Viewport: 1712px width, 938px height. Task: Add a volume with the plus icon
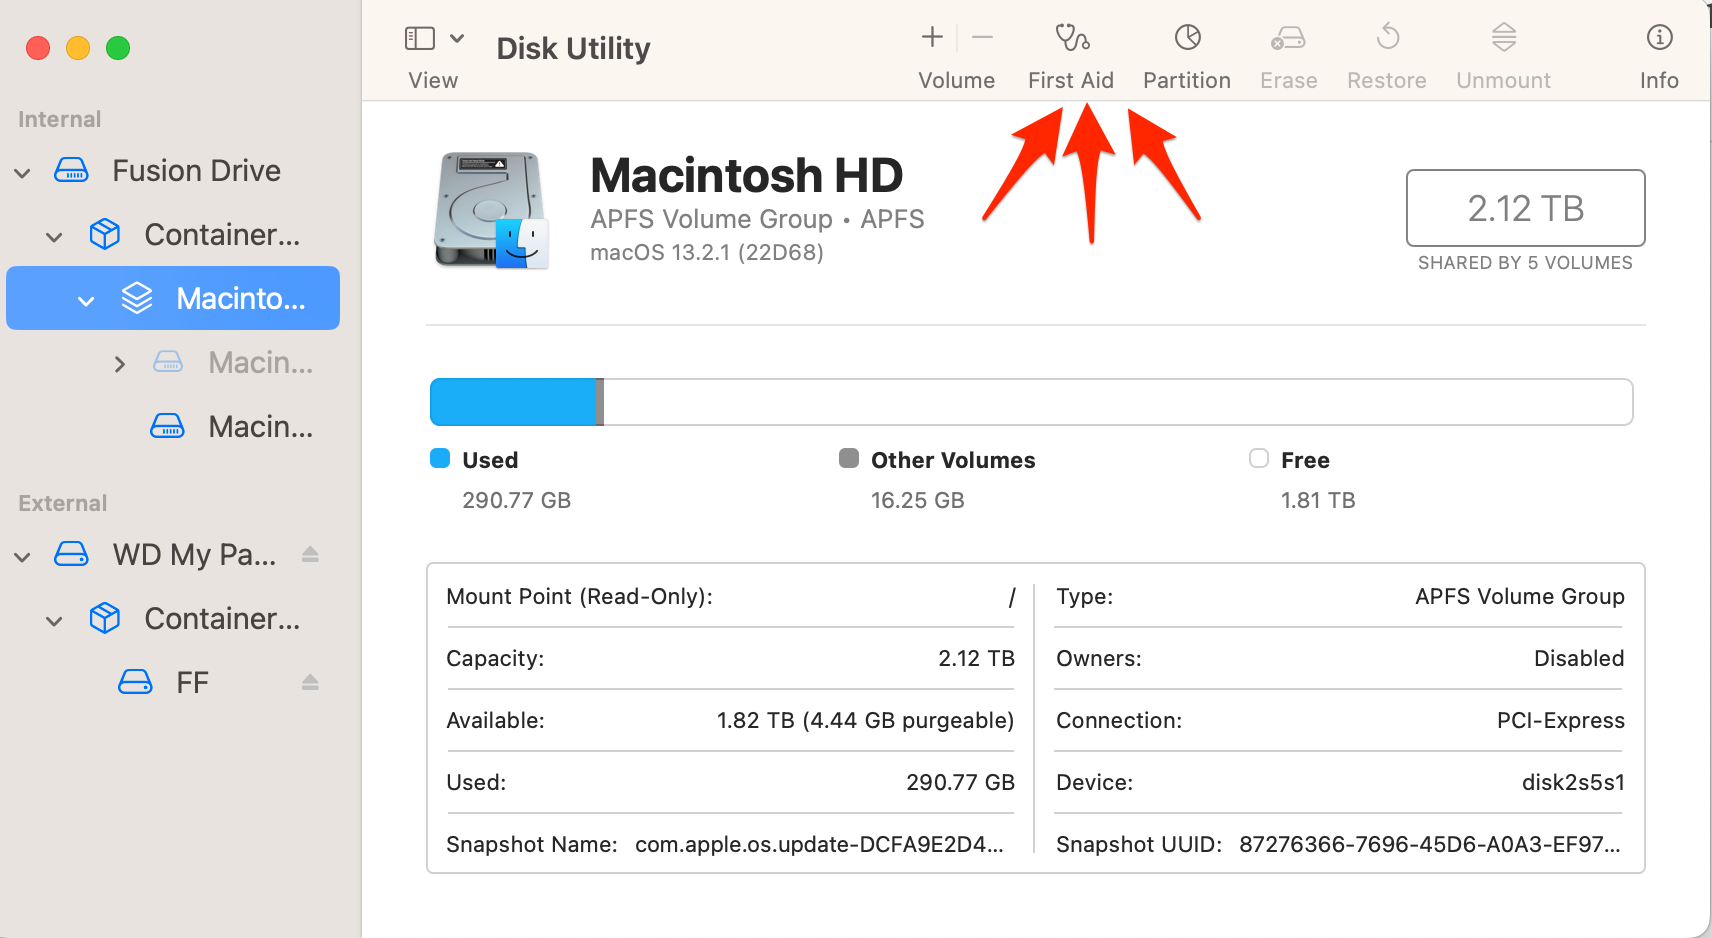point(932,38)
